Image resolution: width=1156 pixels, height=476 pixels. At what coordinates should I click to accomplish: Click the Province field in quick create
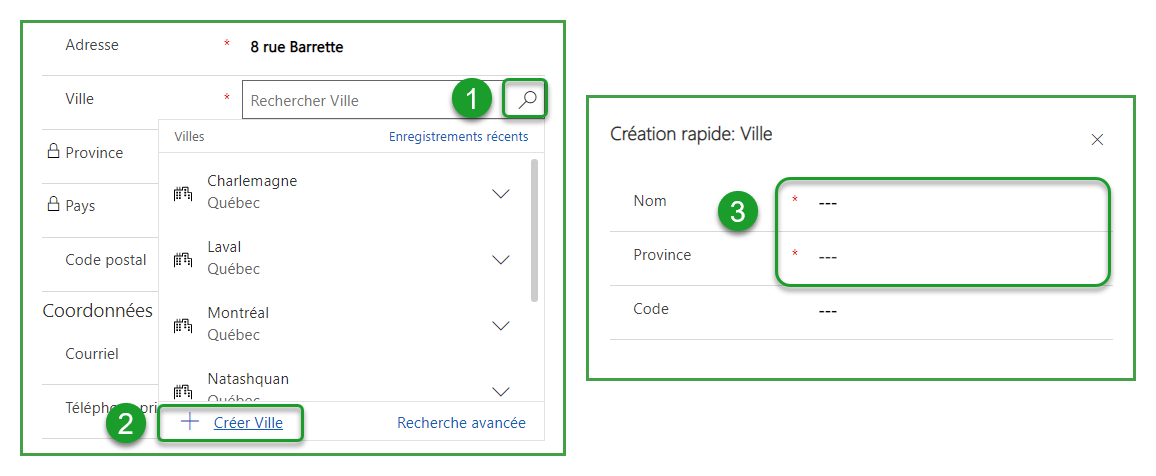pos(950,257)
